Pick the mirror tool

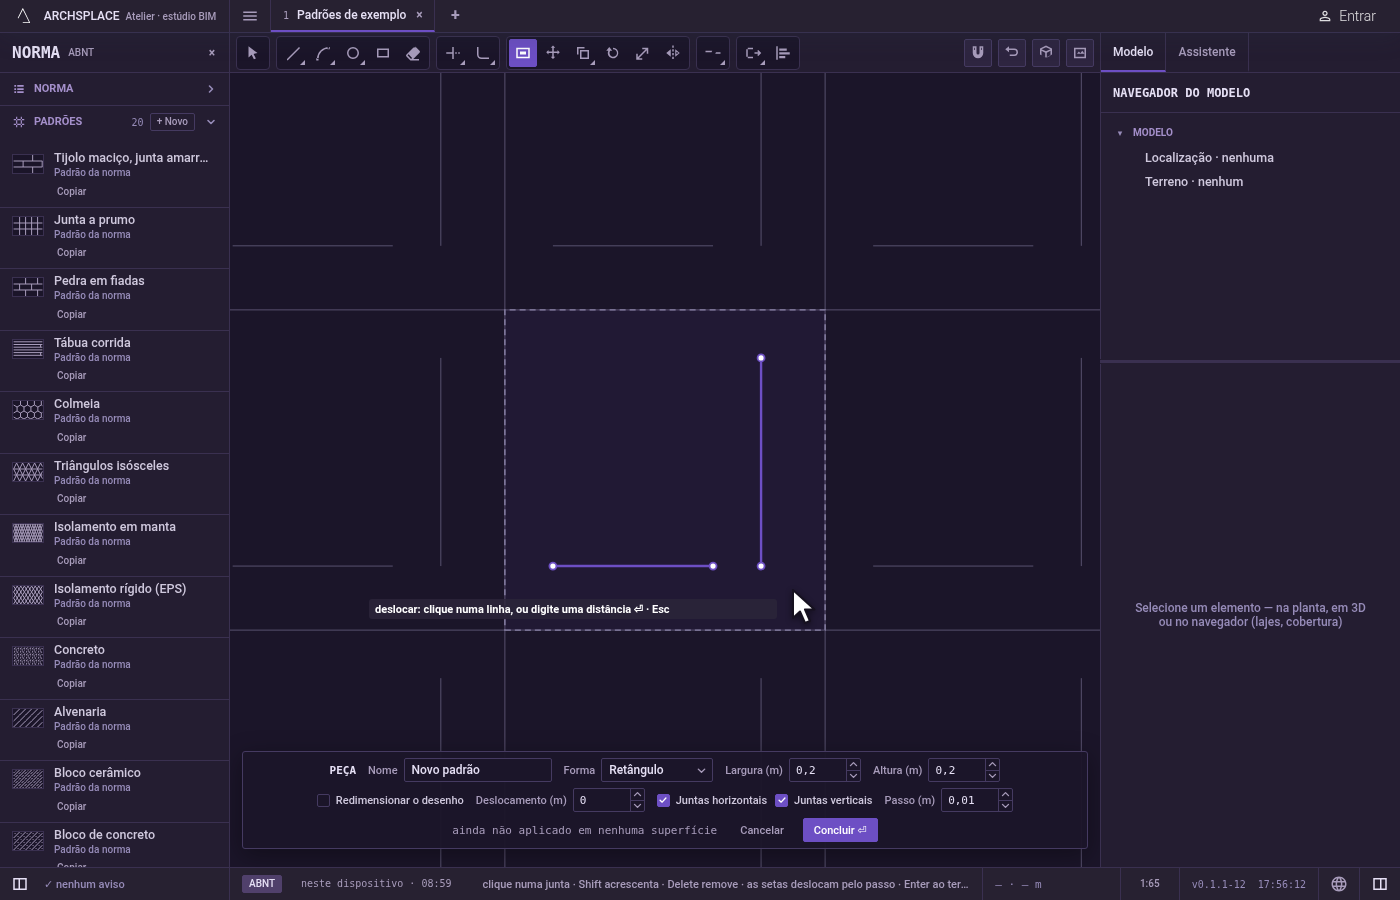[673, 53]
